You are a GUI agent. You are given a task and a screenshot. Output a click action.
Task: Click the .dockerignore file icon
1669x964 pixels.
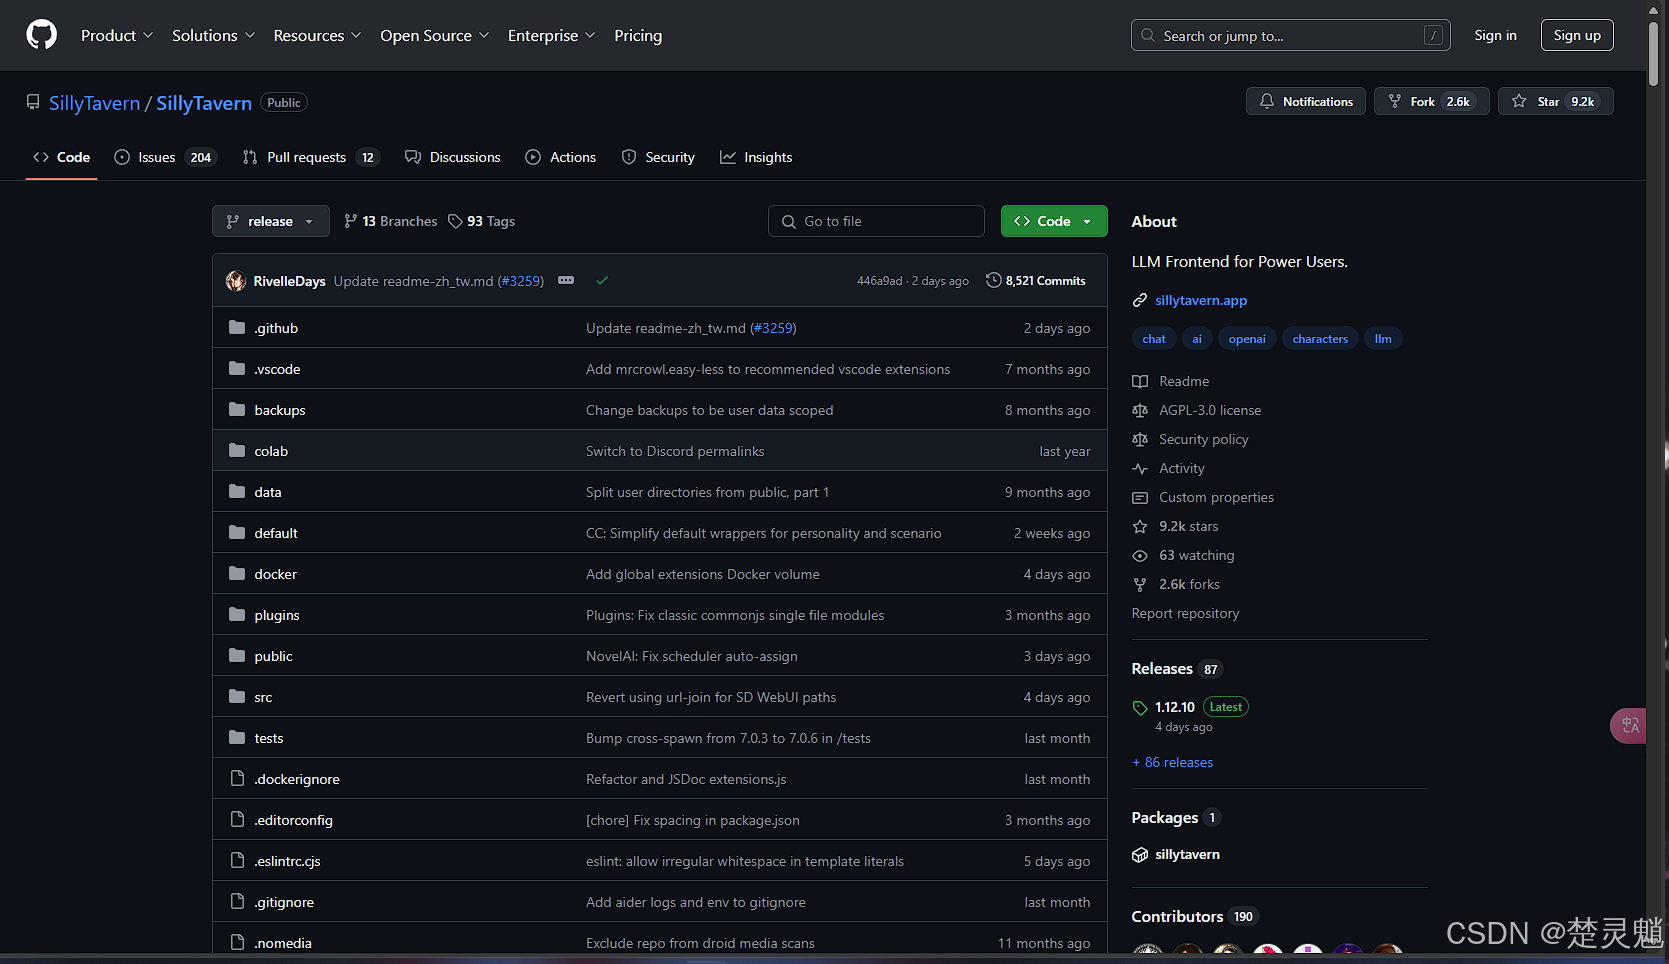[x=237, y=779]
